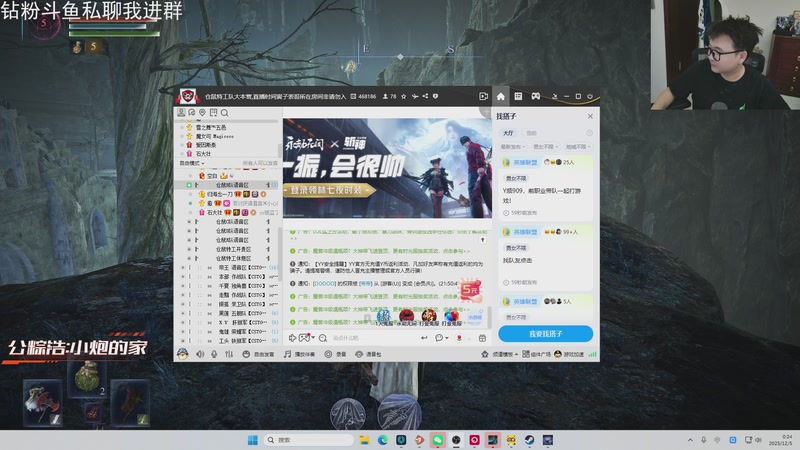
Task: Open the 频道模板 menu in bottom bar
Action: (499, 354)
